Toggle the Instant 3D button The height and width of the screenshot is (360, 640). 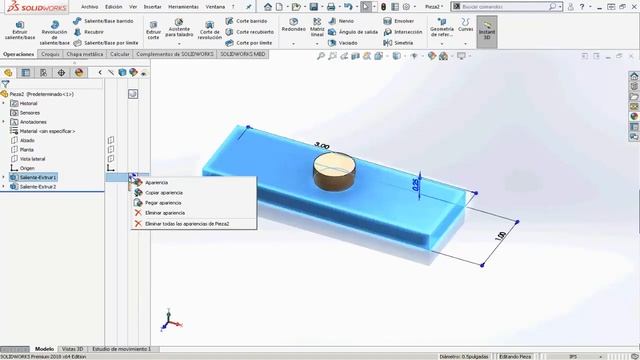point(487,31)
